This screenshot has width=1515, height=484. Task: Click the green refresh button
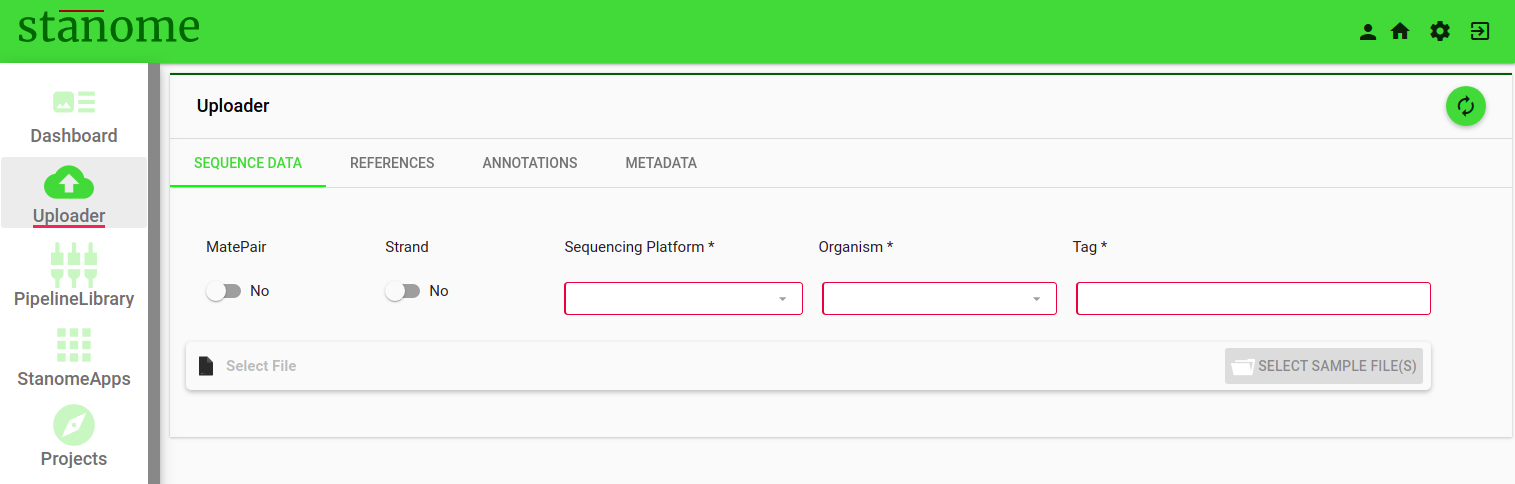coord(1466,106)
